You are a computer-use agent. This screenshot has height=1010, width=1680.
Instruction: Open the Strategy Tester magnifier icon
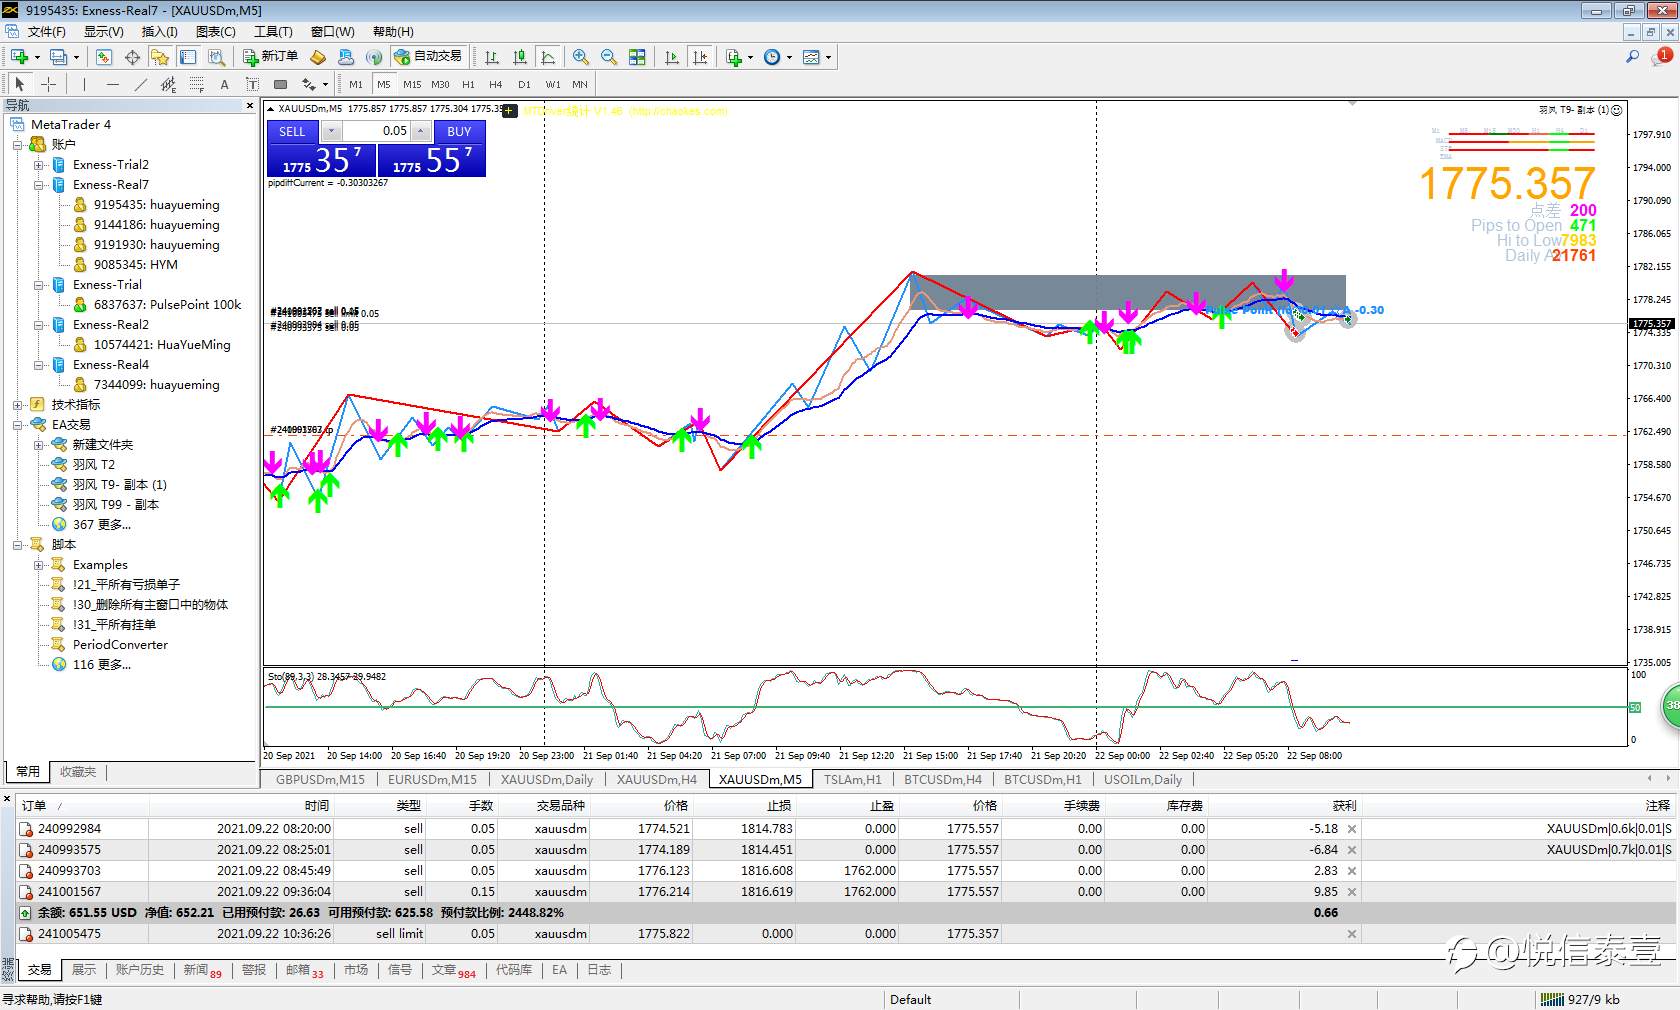pyautogui.click(x=216, y=57)
